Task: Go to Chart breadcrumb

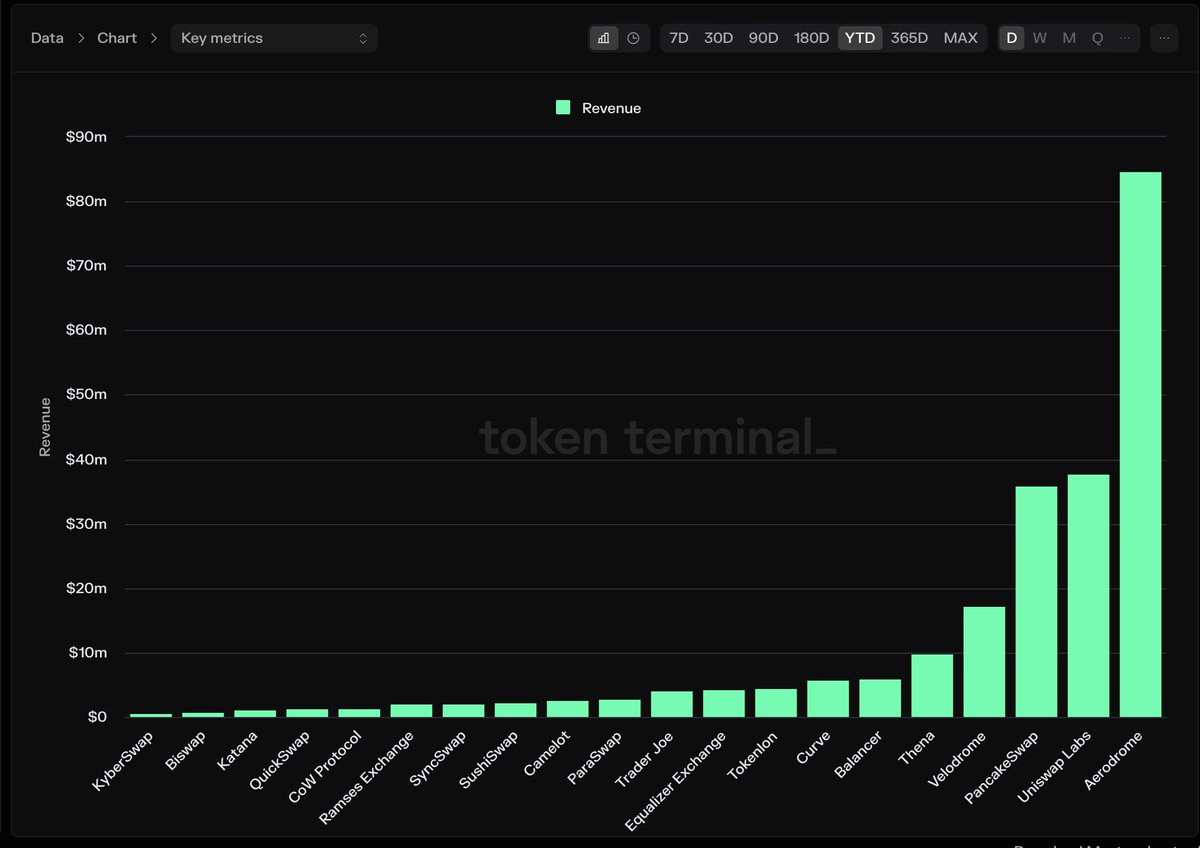Action: (x=117, y=38)
